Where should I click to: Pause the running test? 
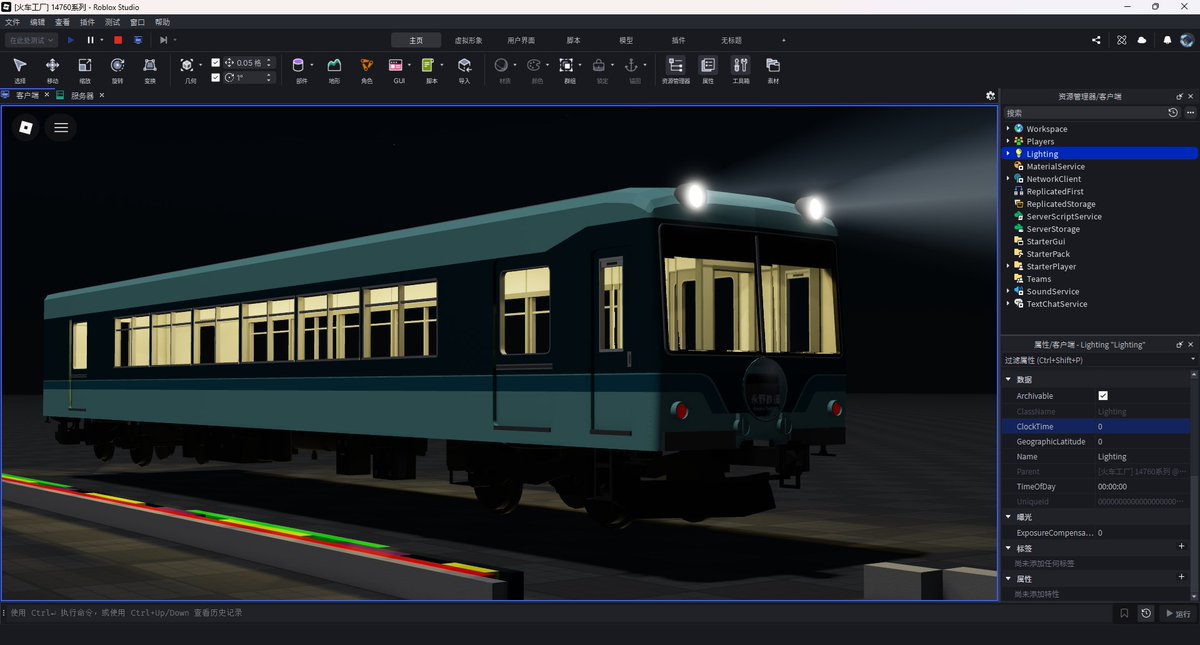pos(90,40)
